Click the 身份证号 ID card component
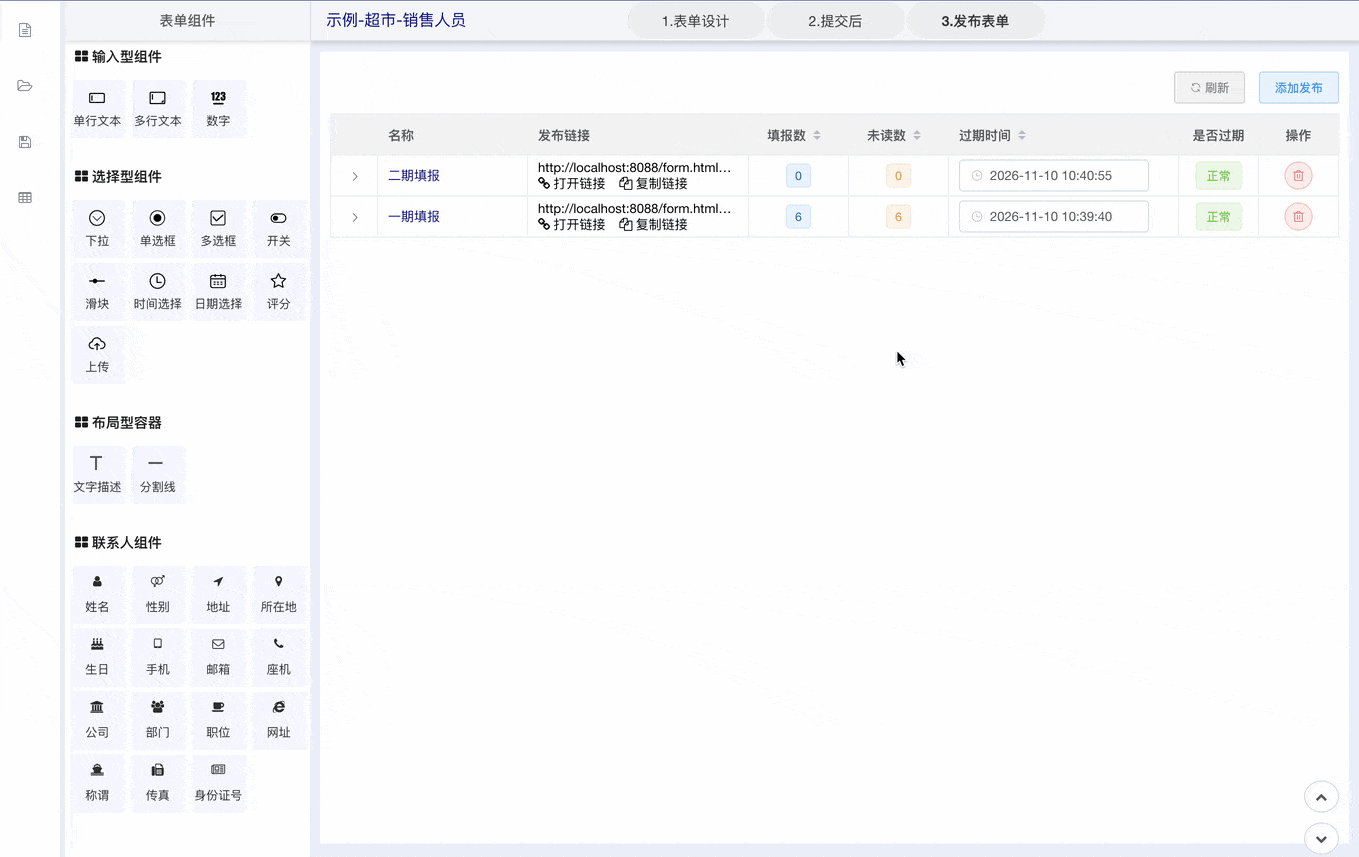Image resolution: width=1359 pixels, height=857 pixels. pyautogui.click(x=218, y=782)
